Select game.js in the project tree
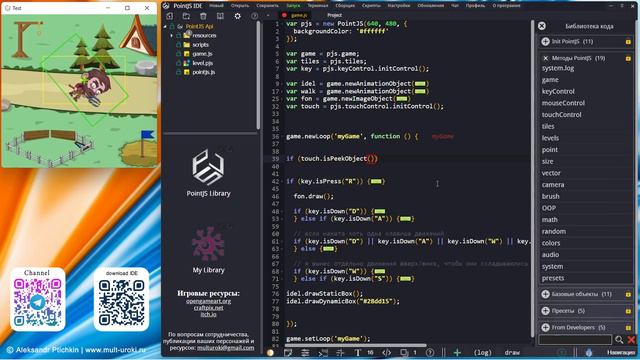Image resolution: width=640 pixels, height=360 pixels. pos(202,54)
